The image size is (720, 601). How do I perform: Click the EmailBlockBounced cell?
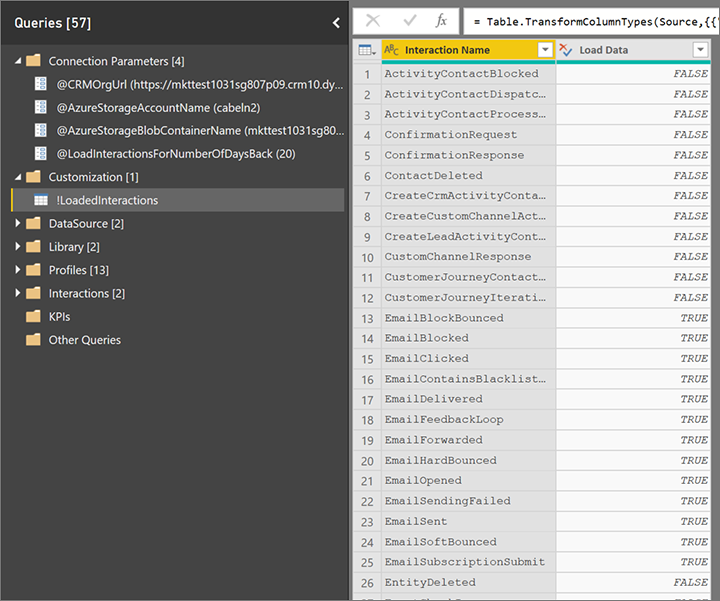[x=468, y=318]
